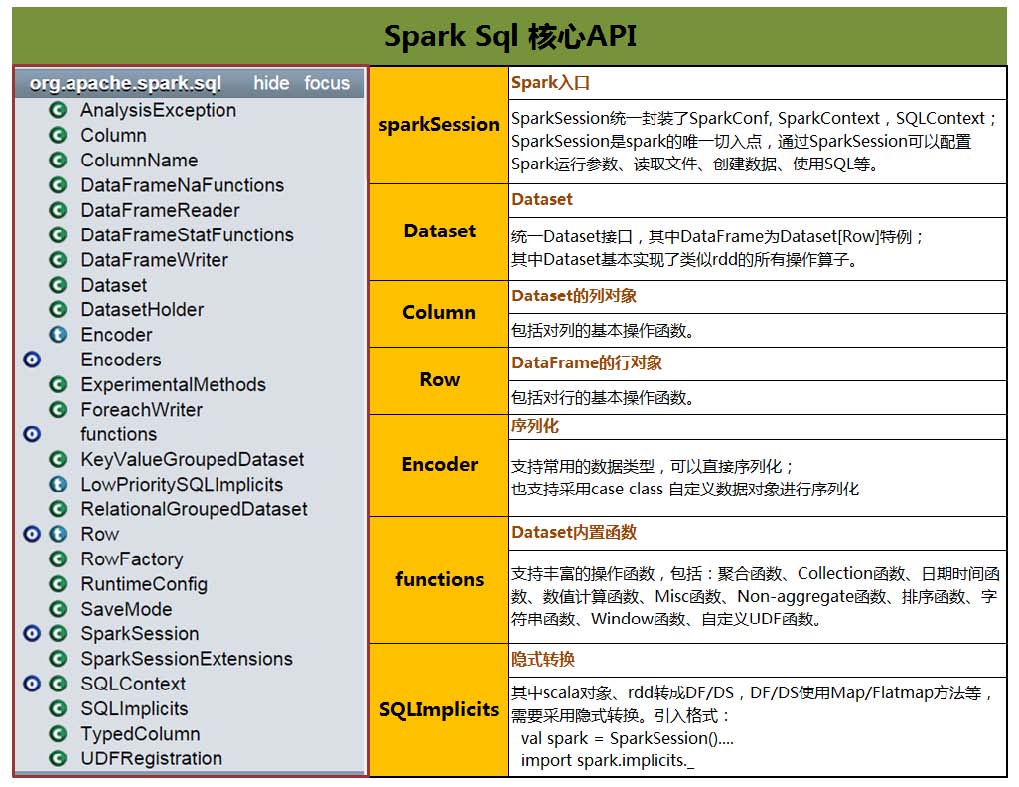Open the UDFRegistration class link
The width and height of the screenshot is (1019, 787).
click(x=151, y=758)
